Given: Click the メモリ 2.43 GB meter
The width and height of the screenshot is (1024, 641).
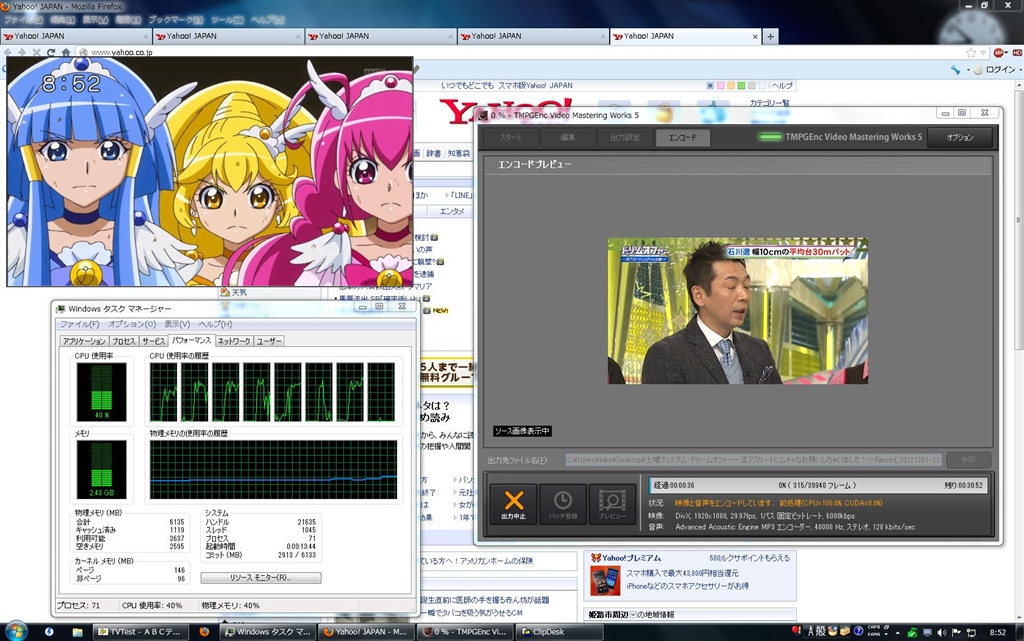Looking at the screenshot, I should coord(101,469).
